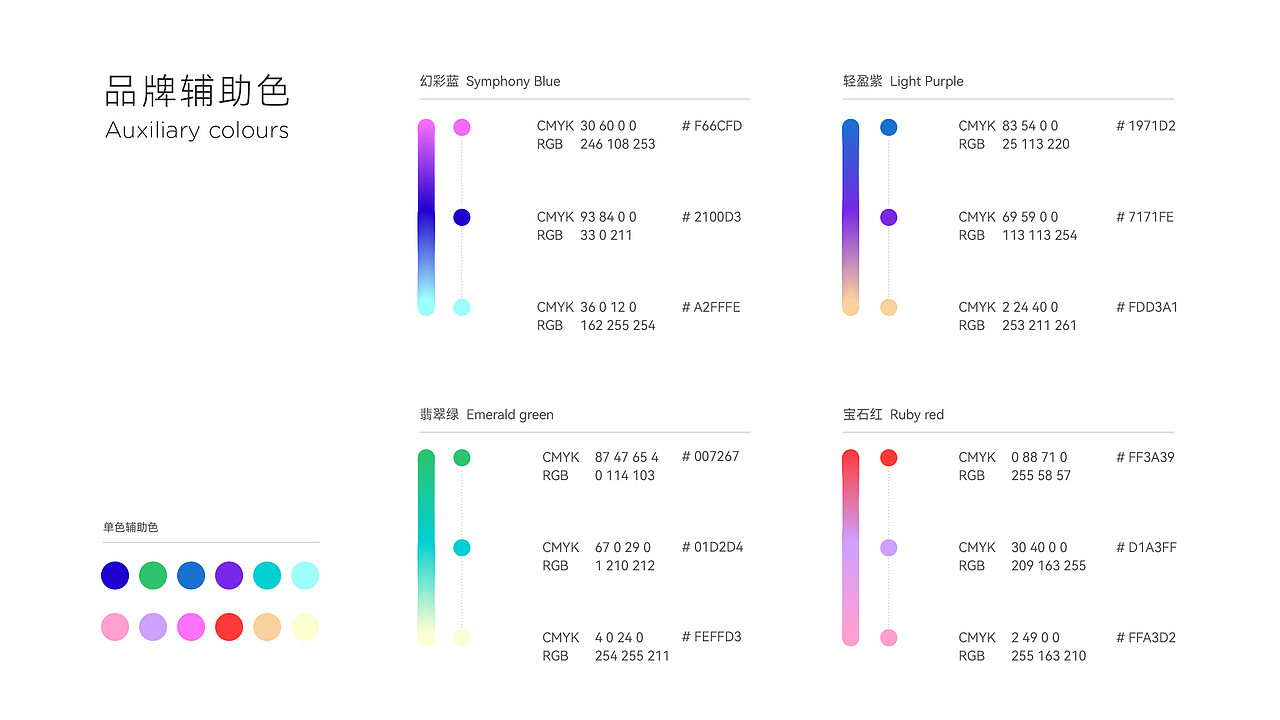Pick the light cyan dot beside # A2FFFE
The image size is (1280, 720).
(461, 307)
